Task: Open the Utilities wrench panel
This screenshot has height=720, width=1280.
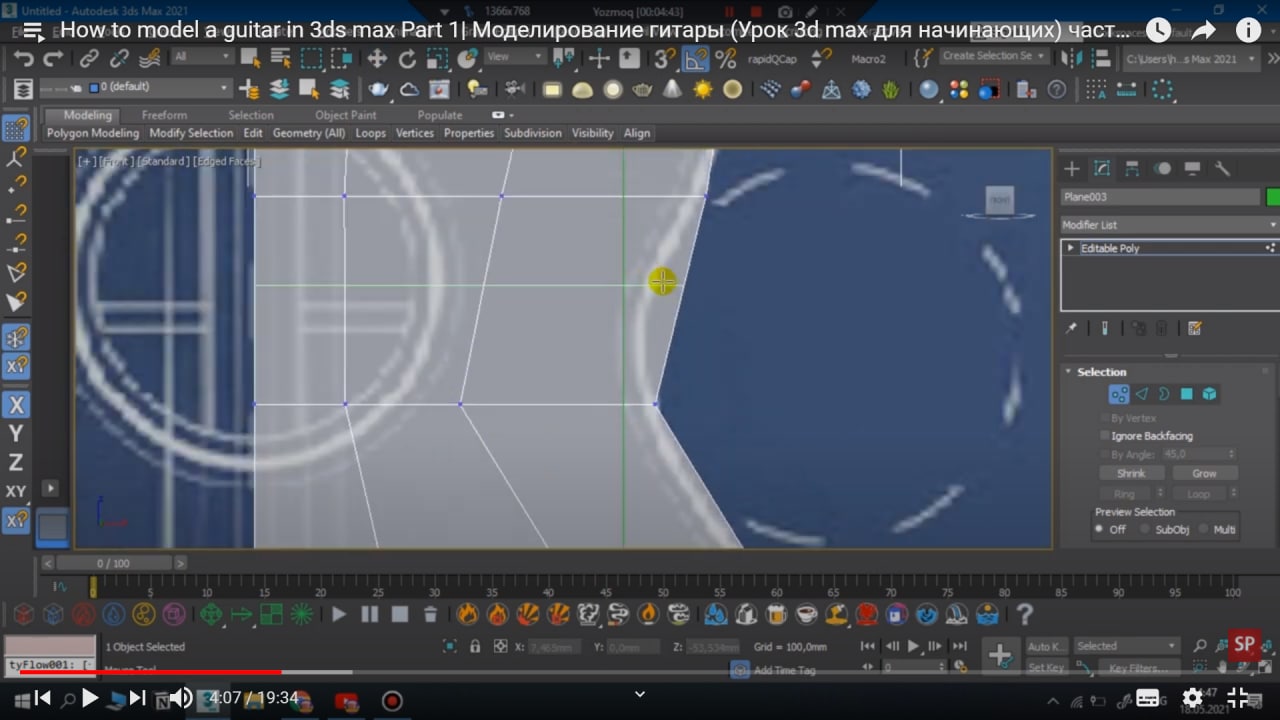Action: point(1222,168)
